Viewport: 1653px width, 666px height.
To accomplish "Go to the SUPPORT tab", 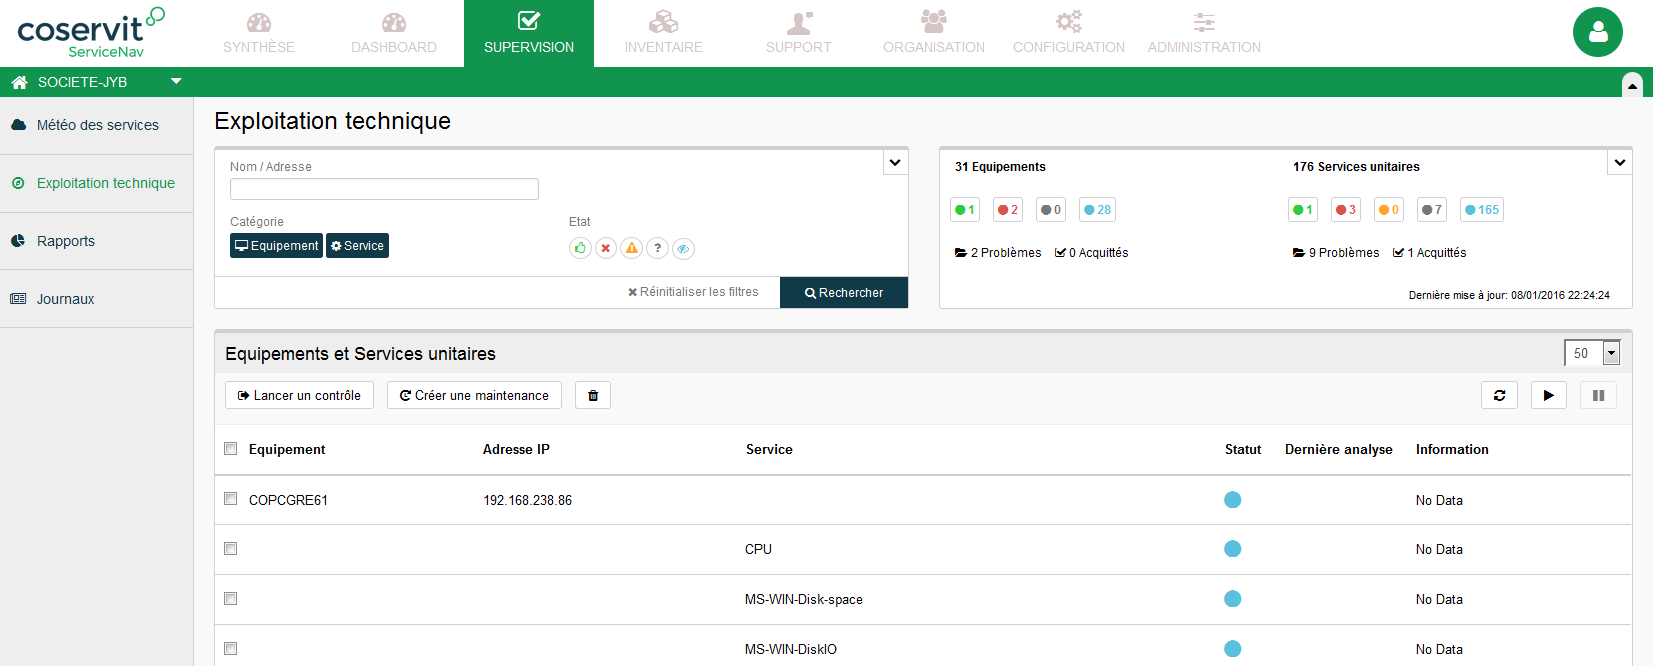I will (799, 34).
